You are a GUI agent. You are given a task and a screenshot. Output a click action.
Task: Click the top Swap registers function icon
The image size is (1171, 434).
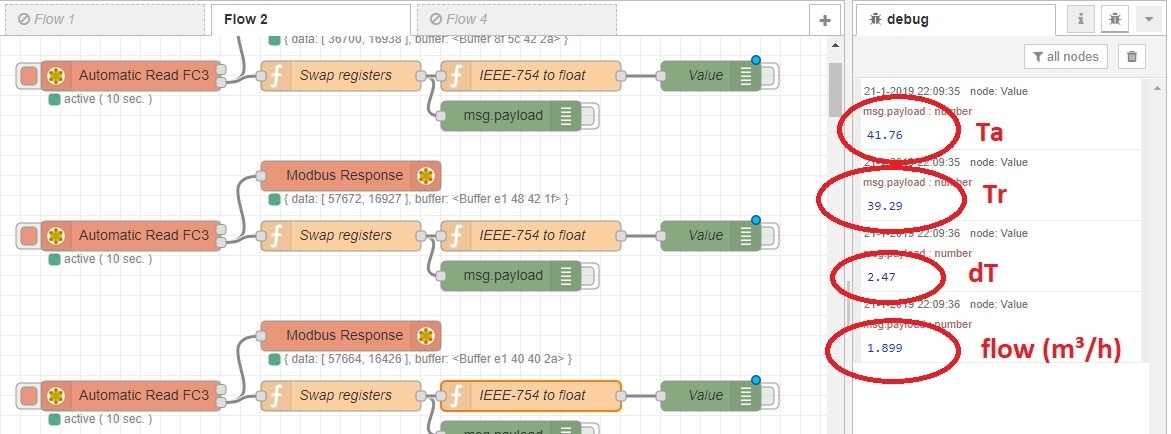[275, 75]
